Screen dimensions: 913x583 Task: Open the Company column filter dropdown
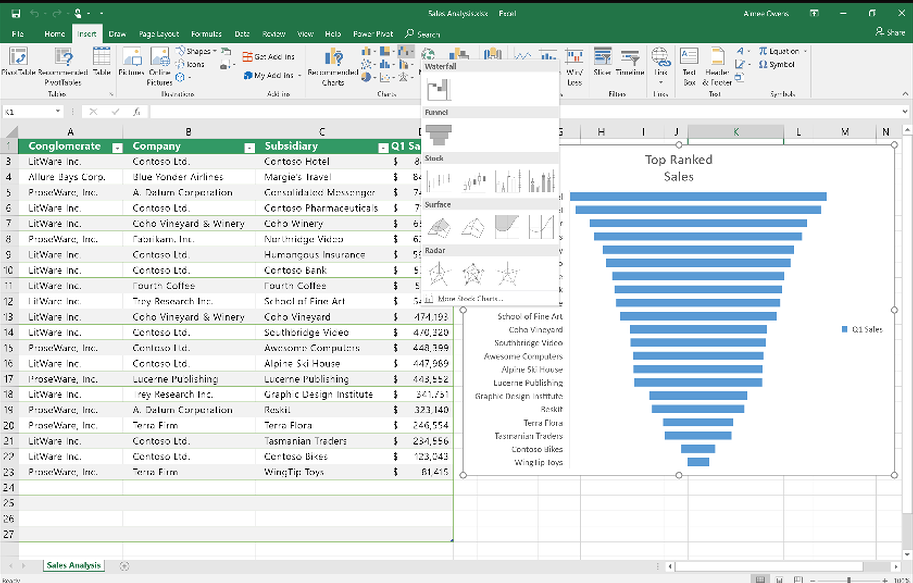click(x=249, y=147)
